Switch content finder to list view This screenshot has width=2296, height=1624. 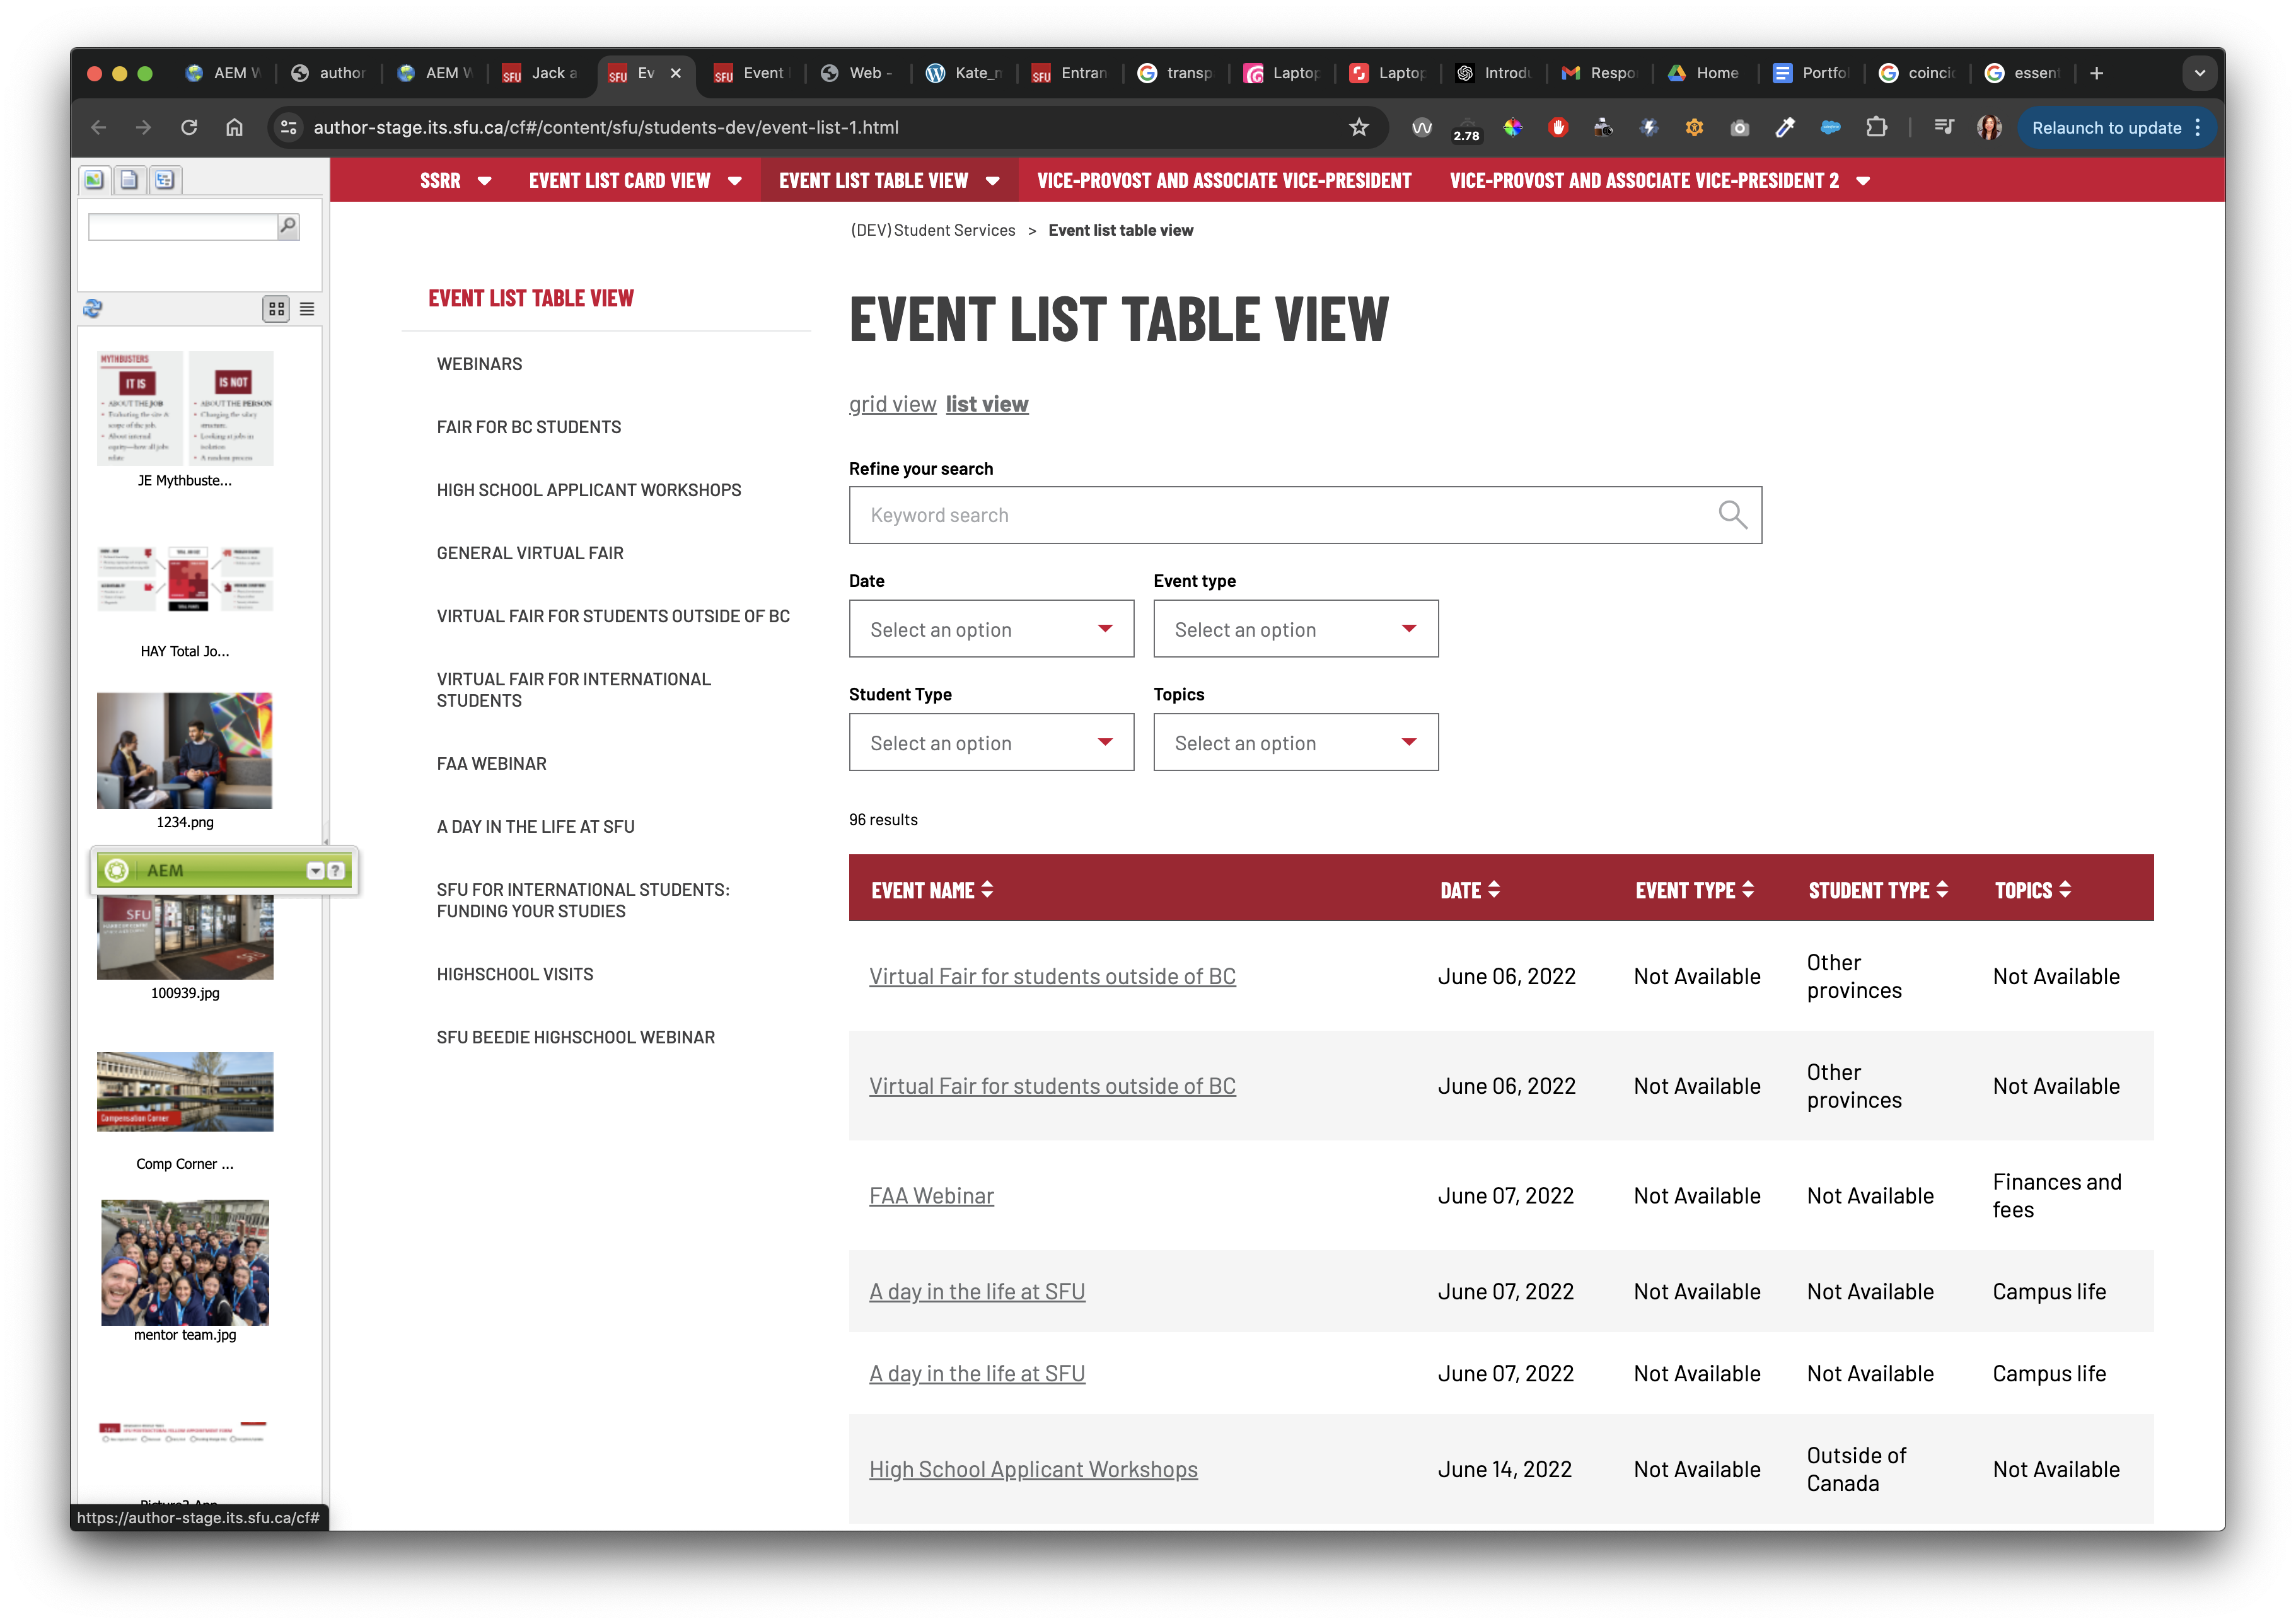pos(307,309)
